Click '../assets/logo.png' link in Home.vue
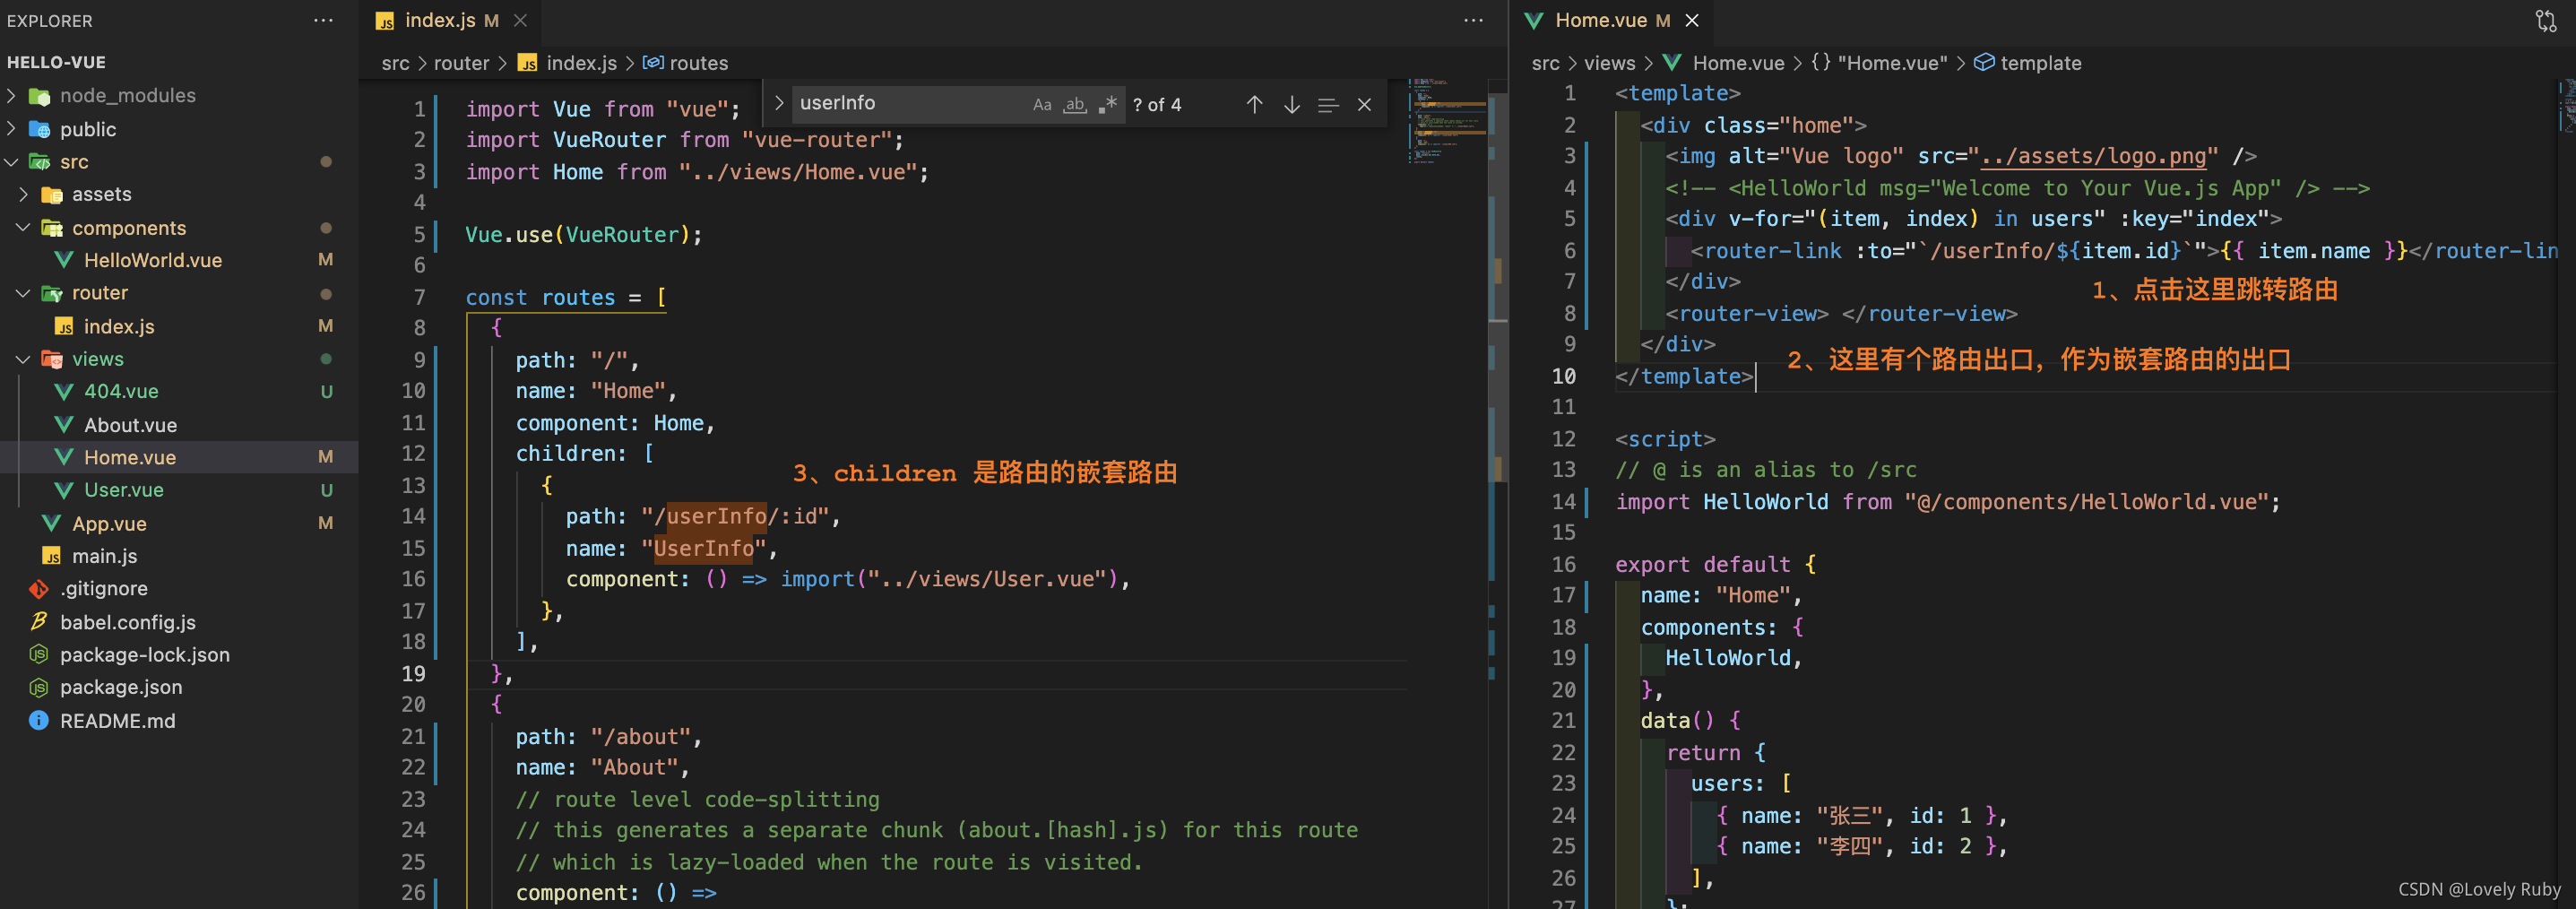This screenshot has height=909, width=2576. 2092,156
